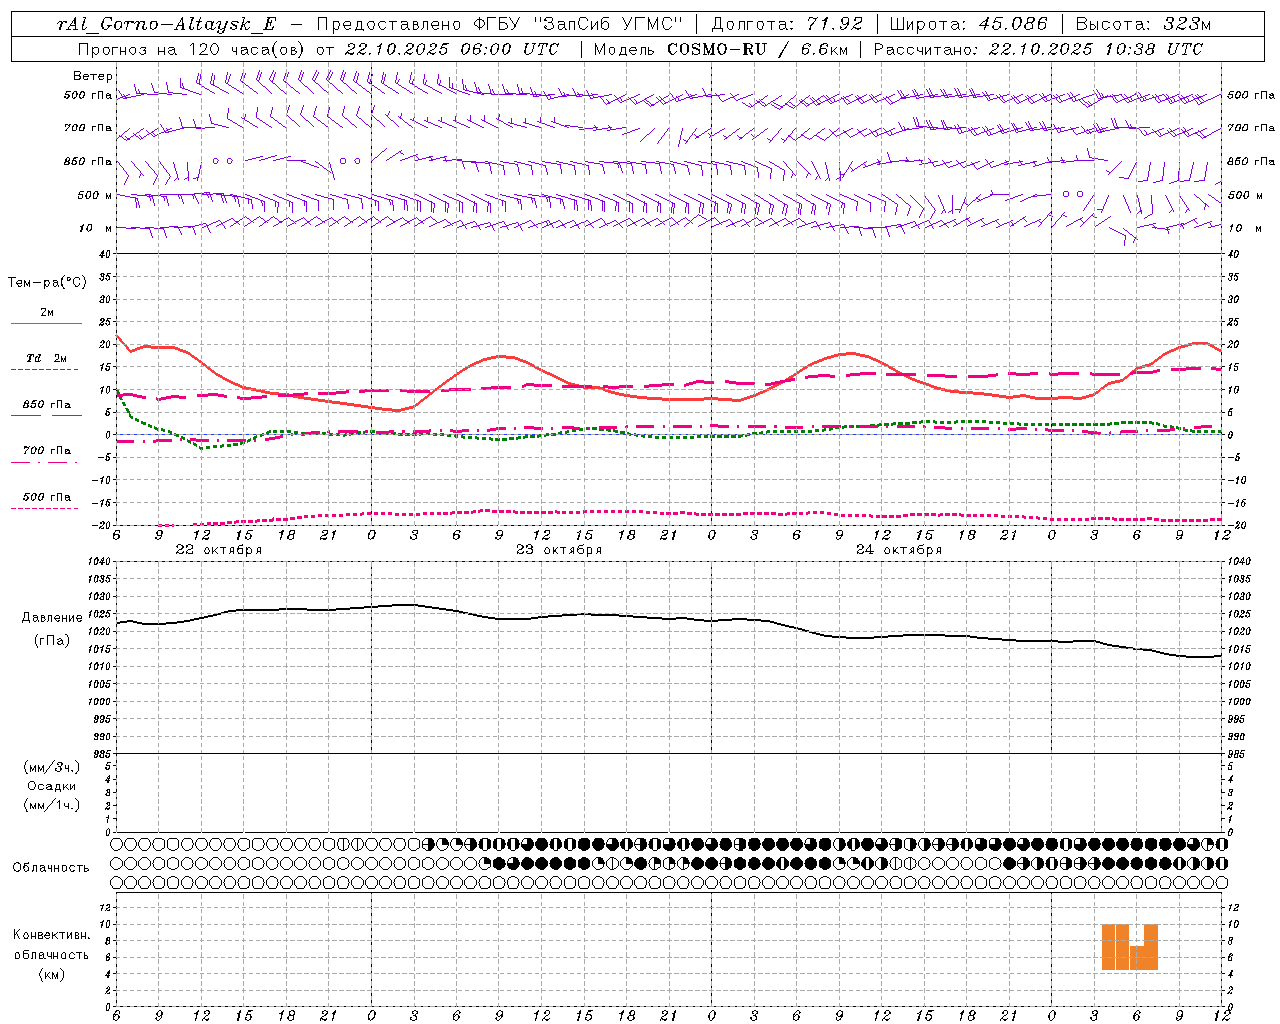Click the (мм/1ч.) precipitation unit label

click(52, 805)
